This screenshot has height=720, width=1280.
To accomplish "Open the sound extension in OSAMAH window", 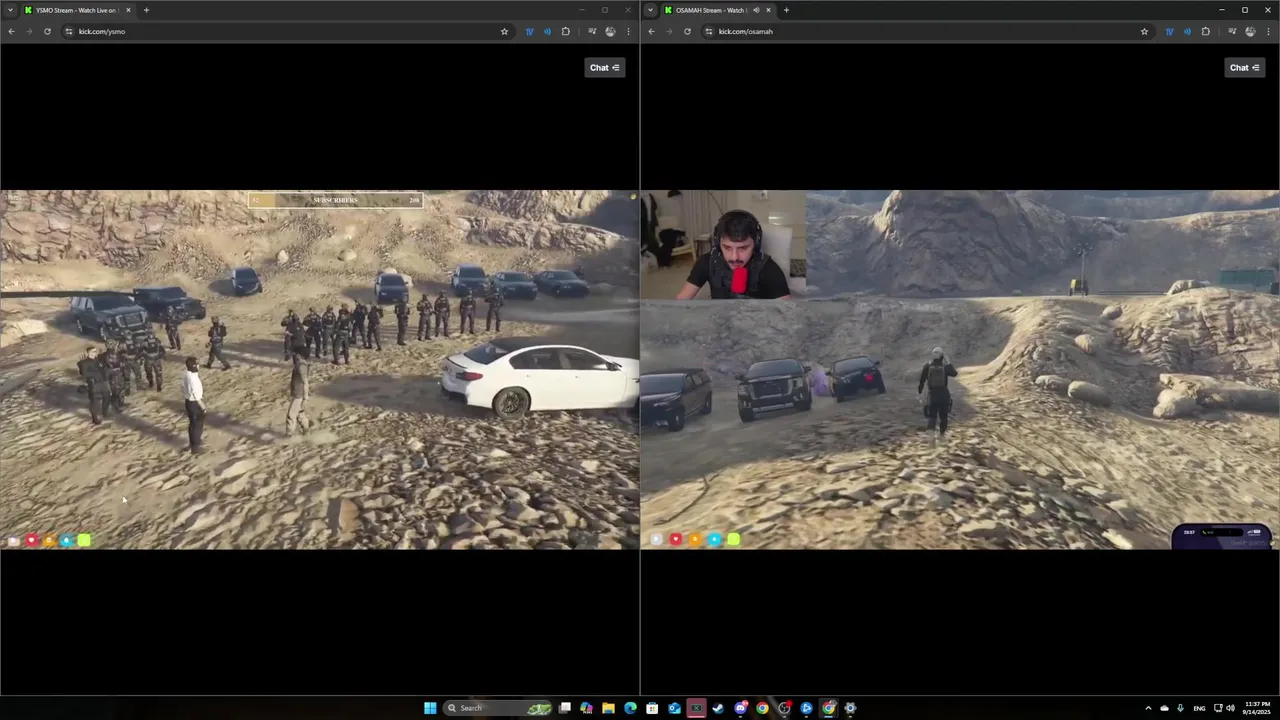I will [1187, 31].
